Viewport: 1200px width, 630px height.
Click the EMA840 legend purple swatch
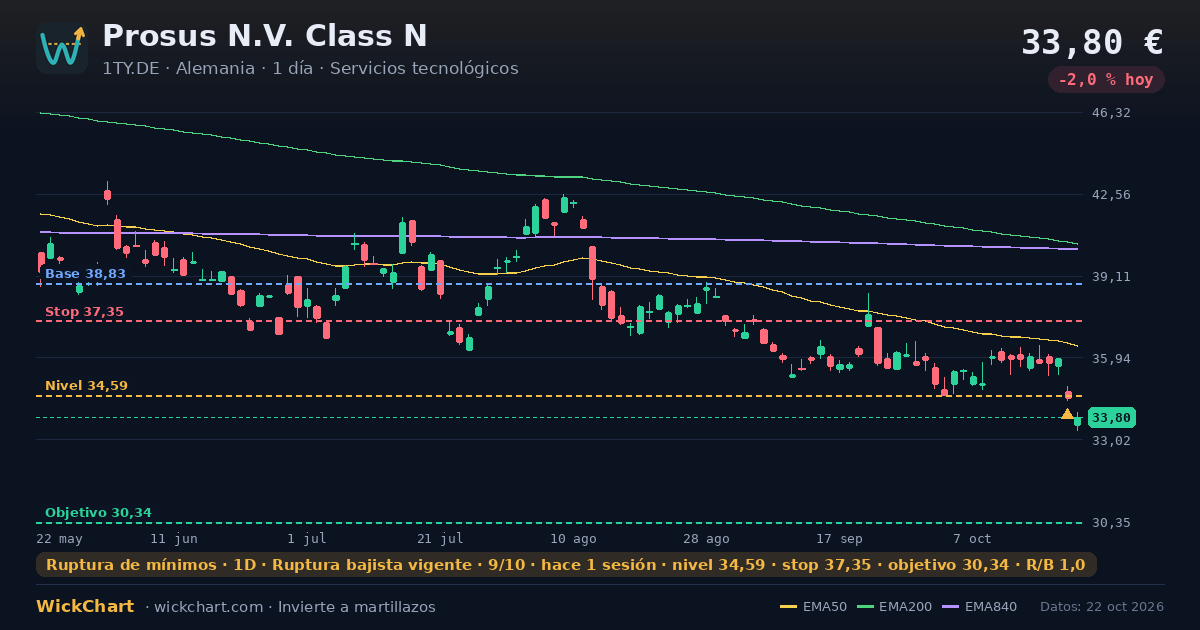[x=949, y=607]
